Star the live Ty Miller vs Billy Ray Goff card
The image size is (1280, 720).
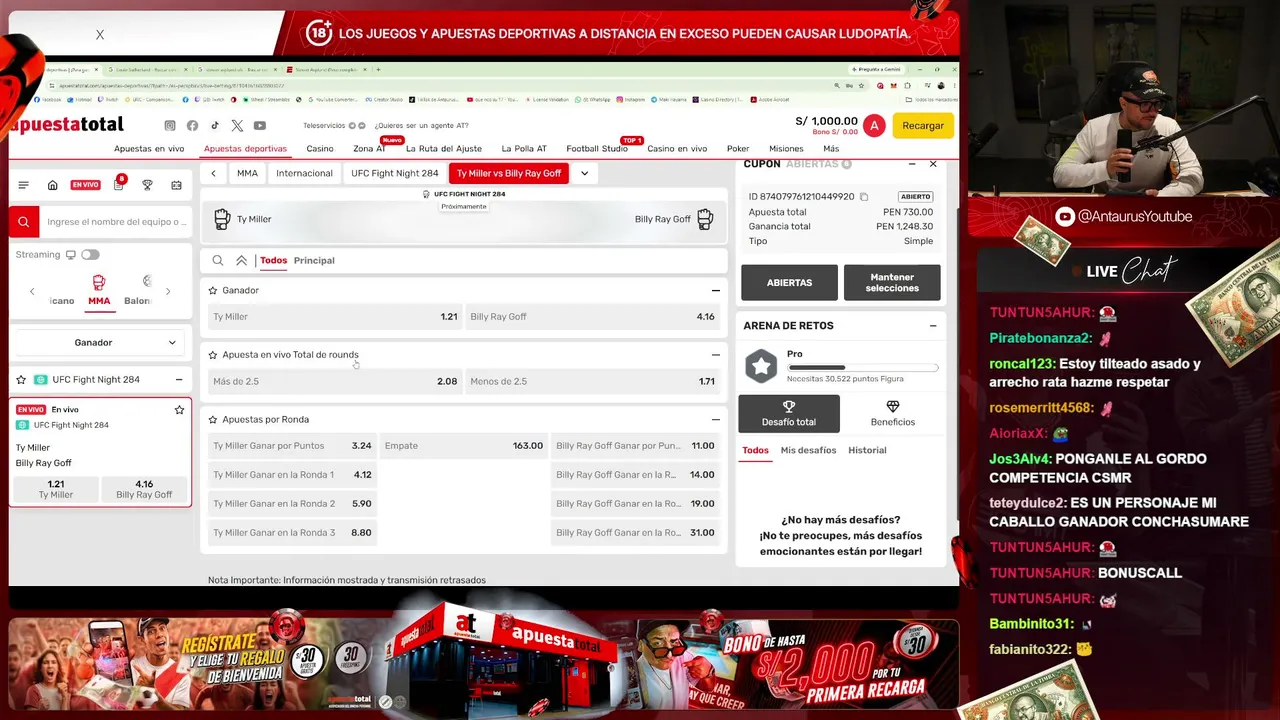(179, 410)
